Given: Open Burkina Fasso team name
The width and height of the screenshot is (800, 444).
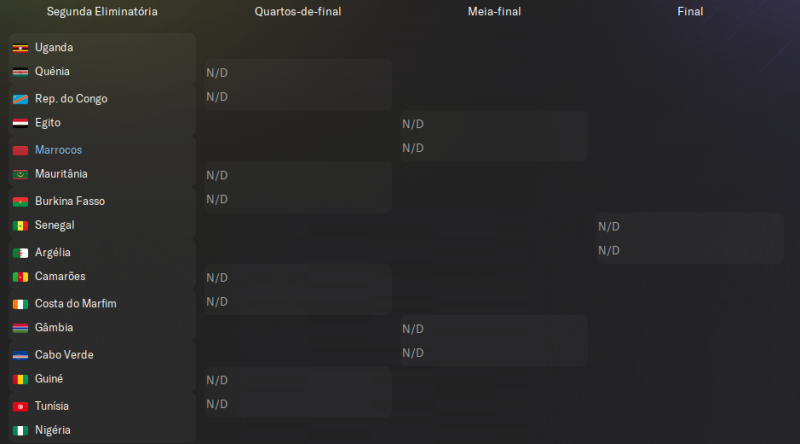Looking at the screenshot, I should 70,201.
